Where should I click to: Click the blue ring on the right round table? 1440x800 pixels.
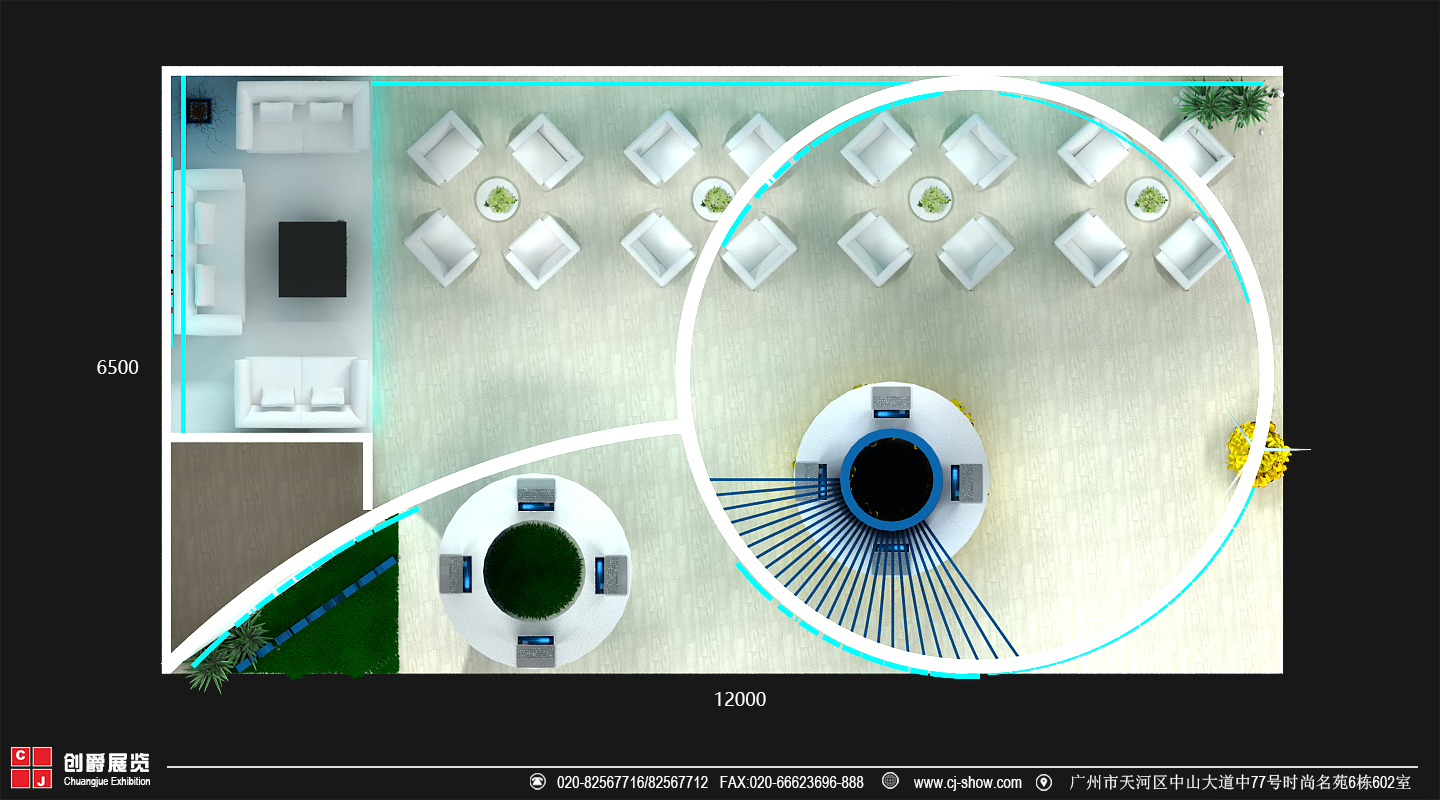click(x=891, y=480)
